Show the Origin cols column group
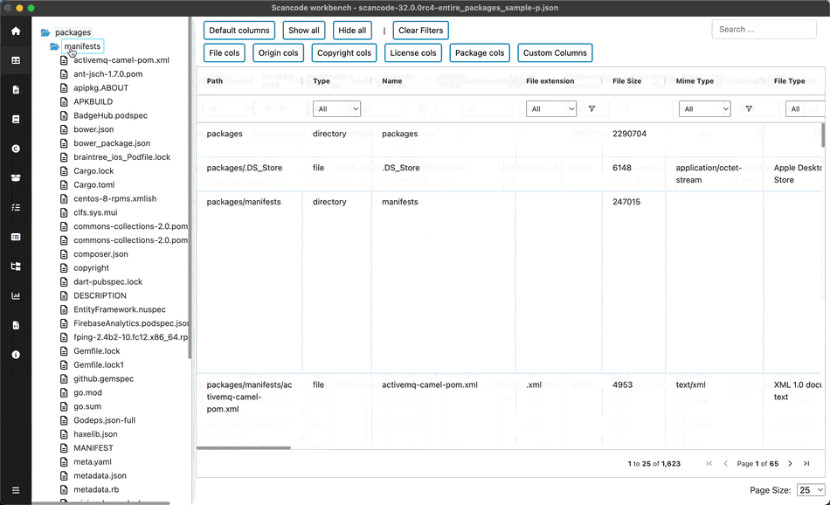 click(278, 53)
